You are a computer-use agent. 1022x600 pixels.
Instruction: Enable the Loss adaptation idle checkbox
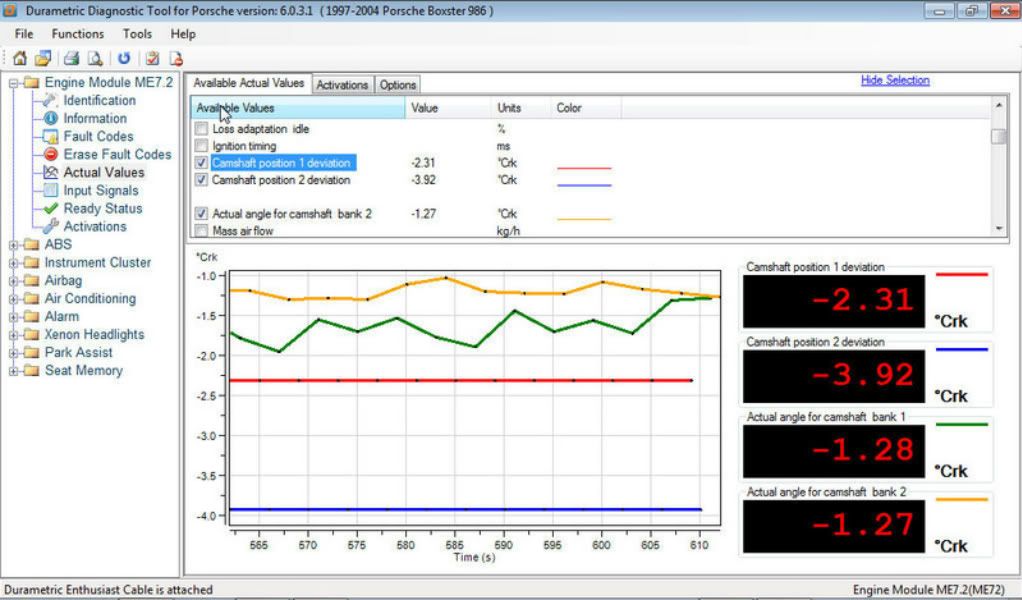(201, 128)
